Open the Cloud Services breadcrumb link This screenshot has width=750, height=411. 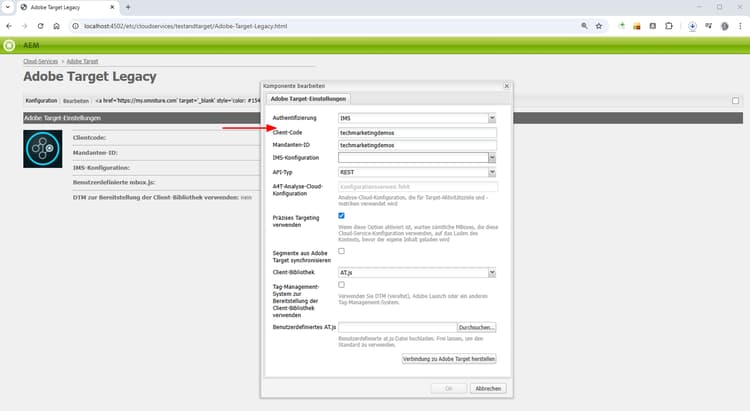40,61
